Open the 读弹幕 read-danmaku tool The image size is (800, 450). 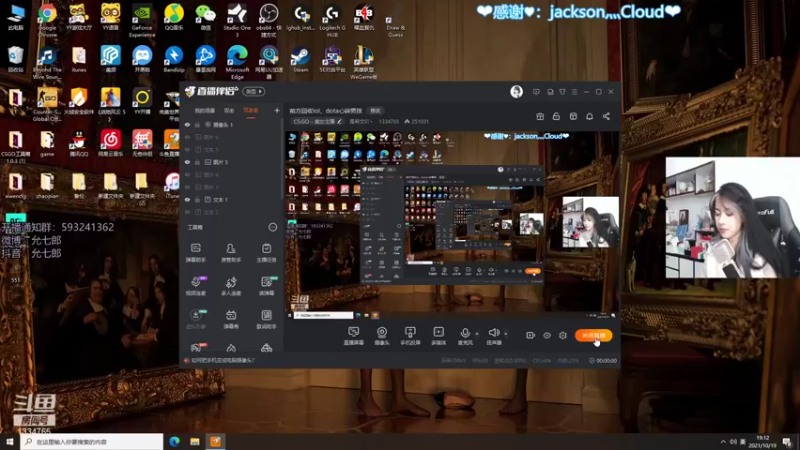point(266,286)
